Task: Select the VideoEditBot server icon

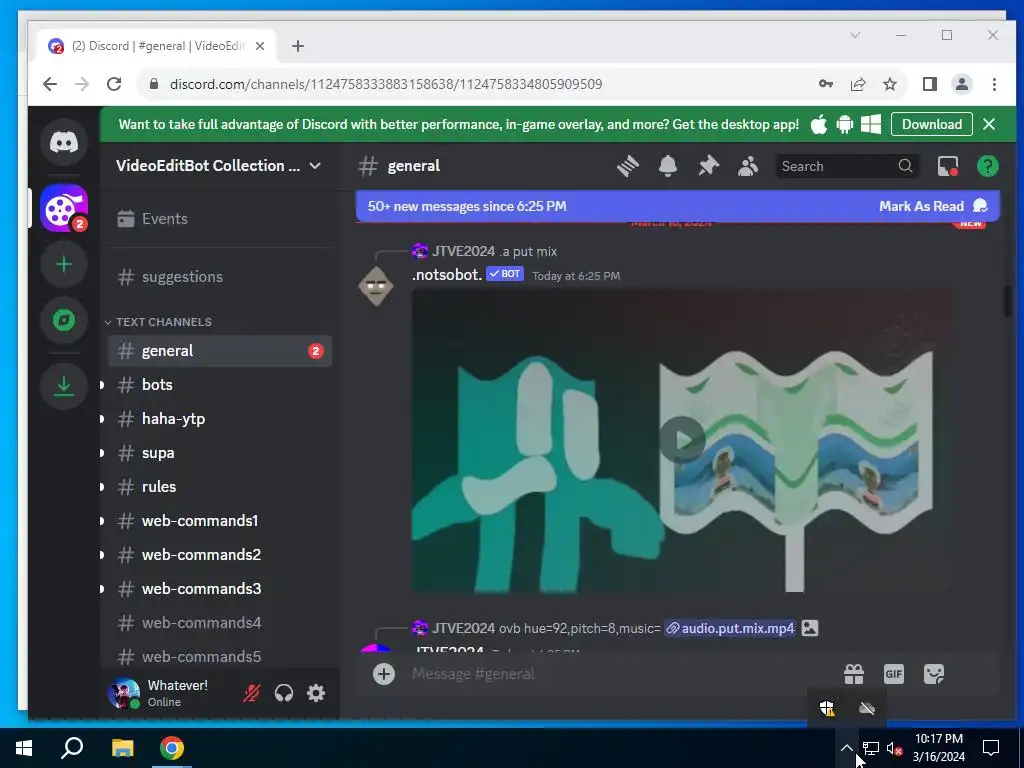Action: coord(64,208)
